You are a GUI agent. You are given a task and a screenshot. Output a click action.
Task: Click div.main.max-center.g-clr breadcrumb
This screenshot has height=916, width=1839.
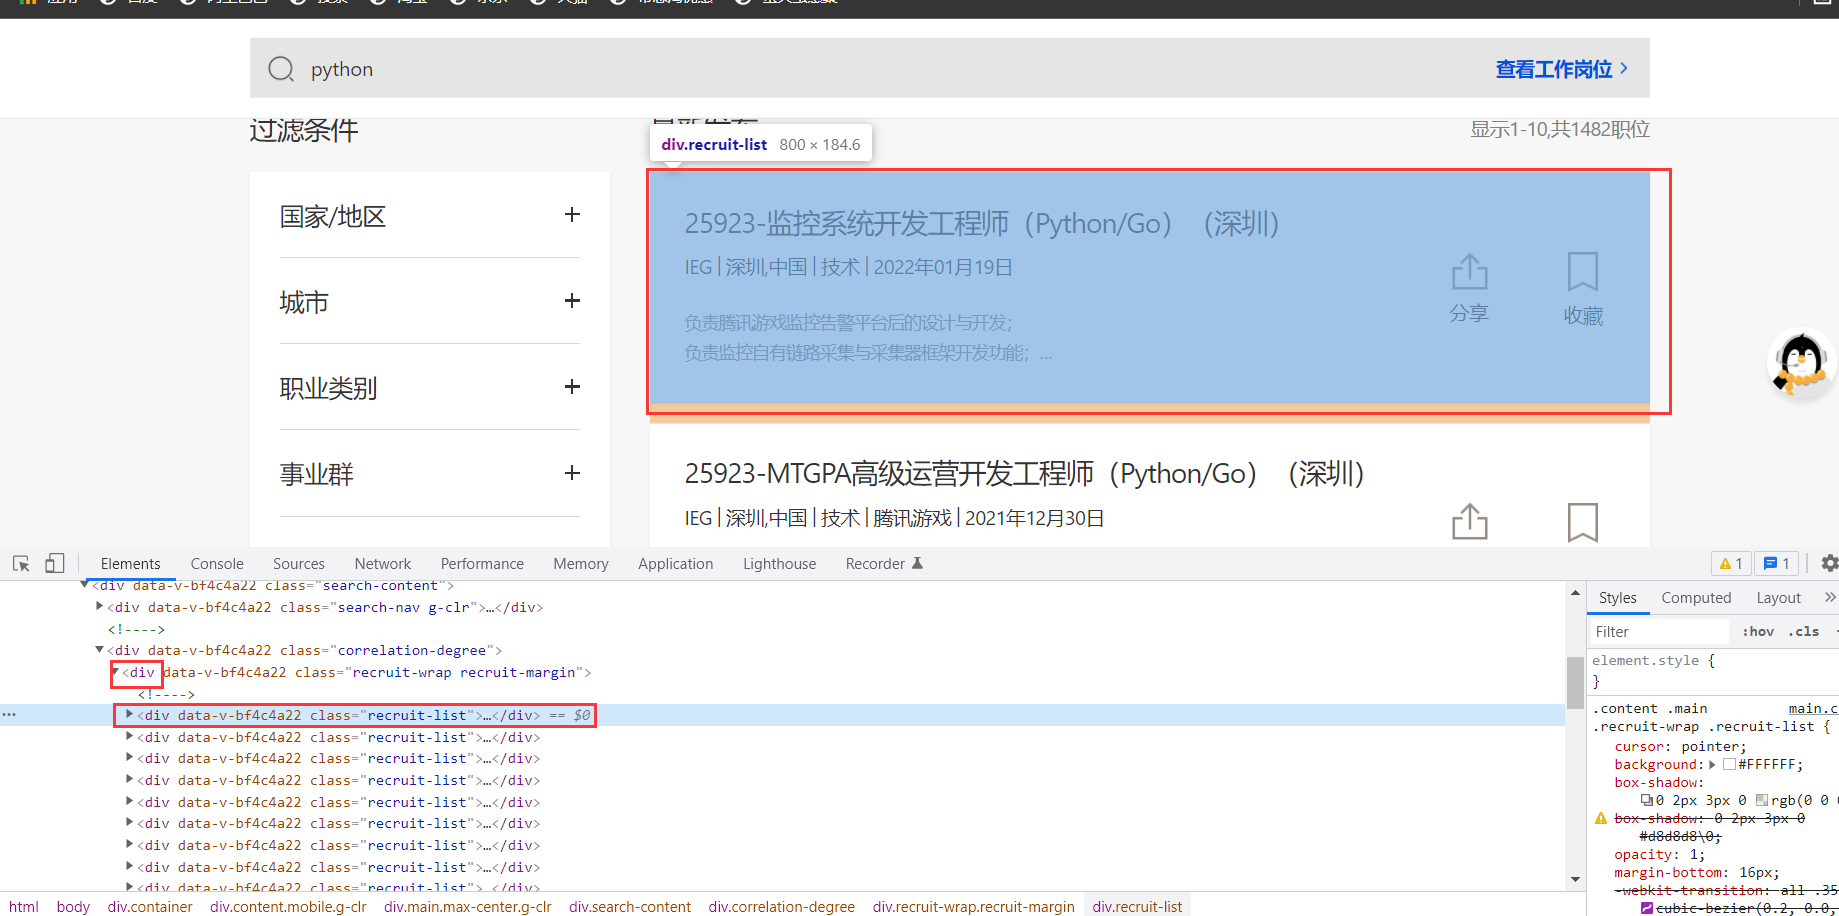click(x=468, y=906)
